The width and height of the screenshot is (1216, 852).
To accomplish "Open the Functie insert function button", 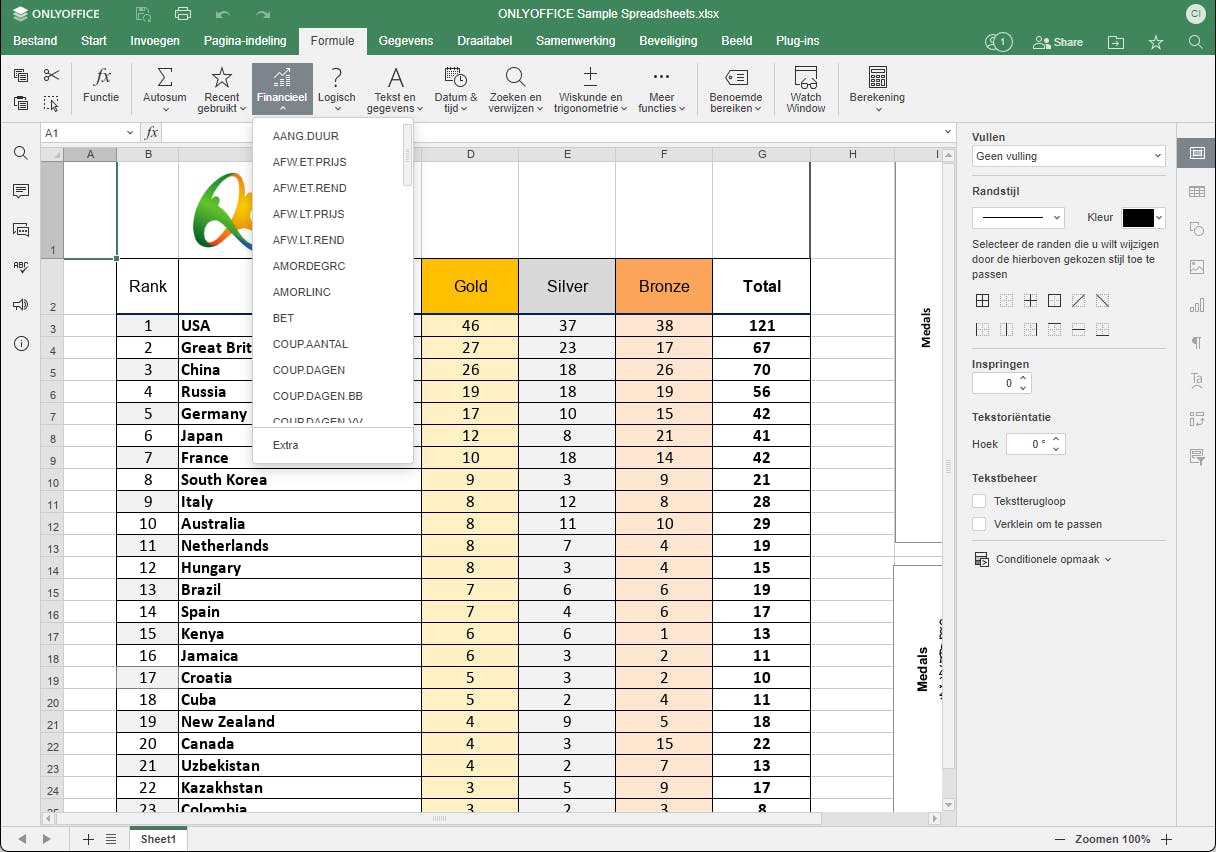I will point(101,86).
